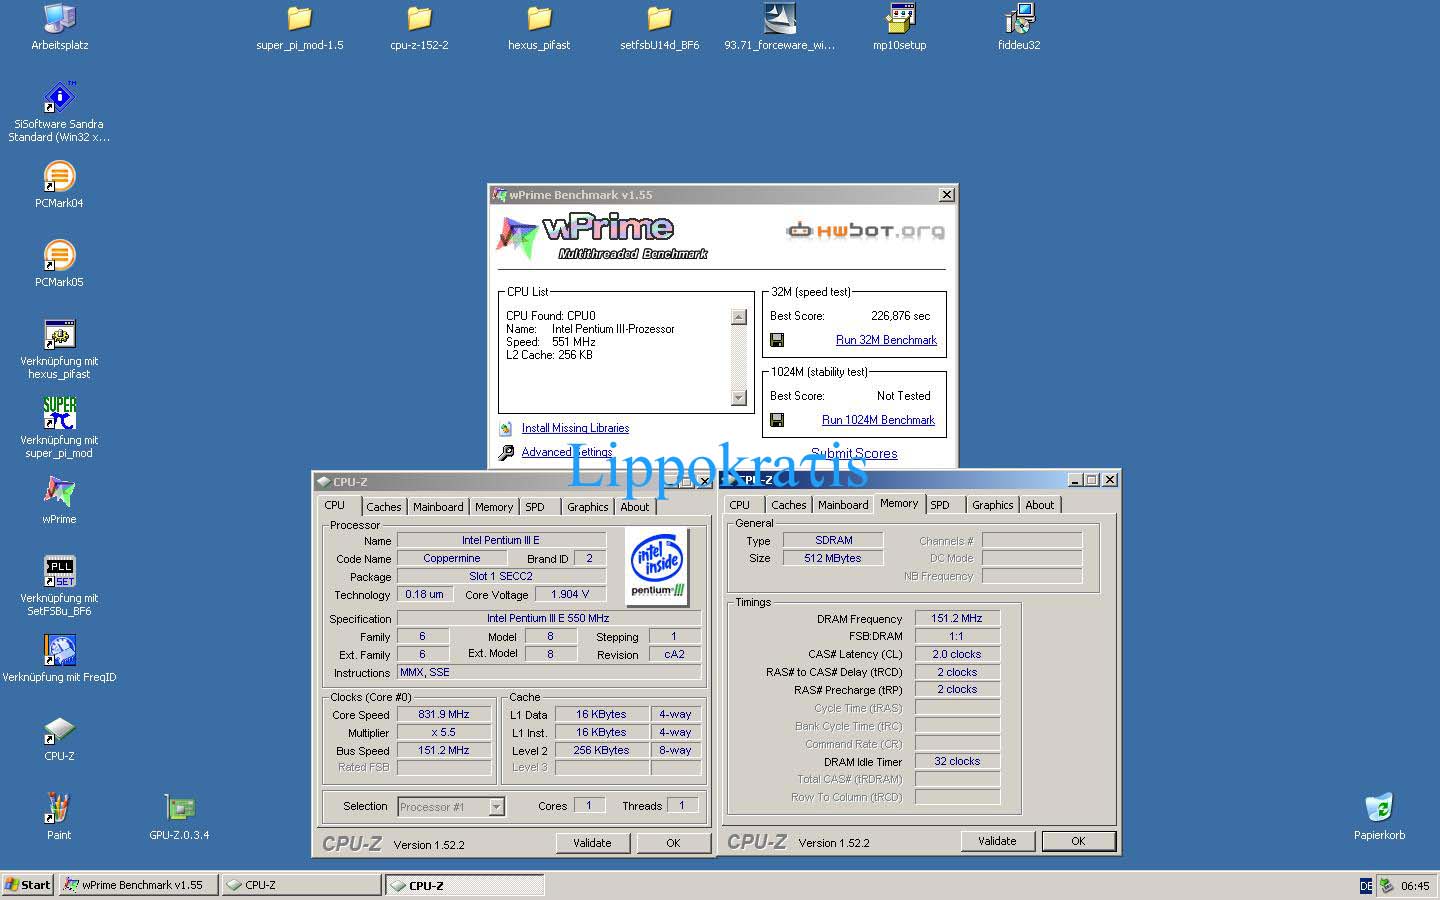Click Validate in right CPU-Z Memory window
The width and height of the screenshot is (1440, 900).
[x=997, y=841]
